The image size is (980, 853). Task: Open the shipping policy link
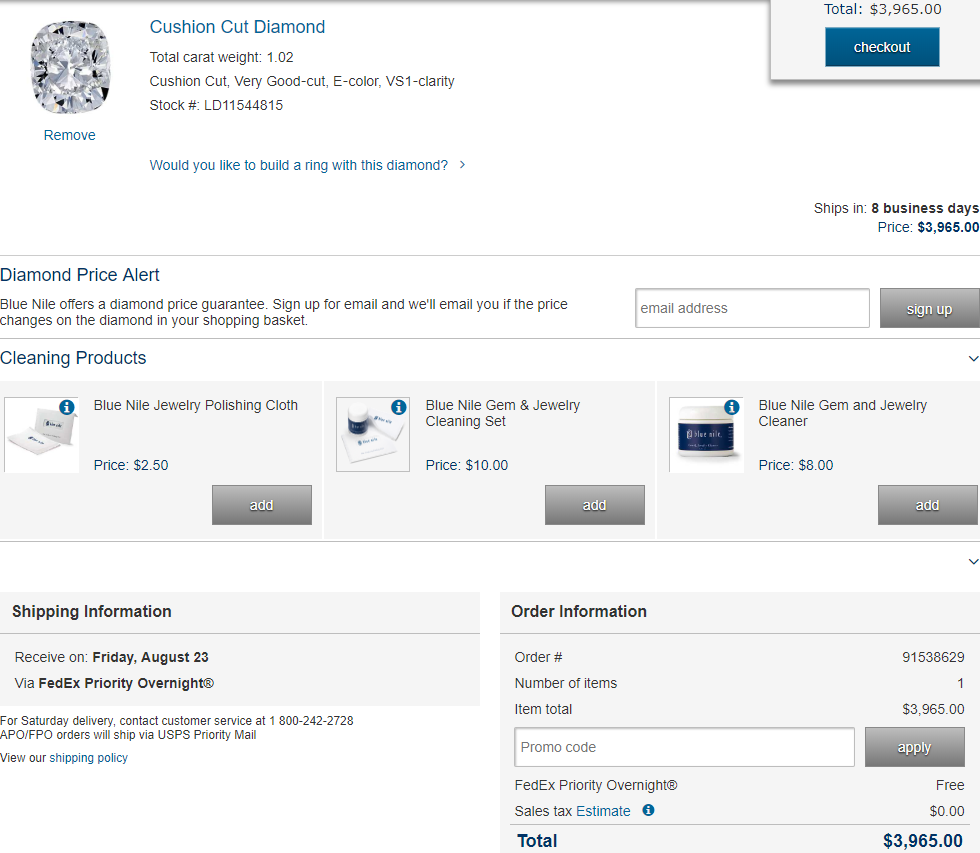(88, 758)
